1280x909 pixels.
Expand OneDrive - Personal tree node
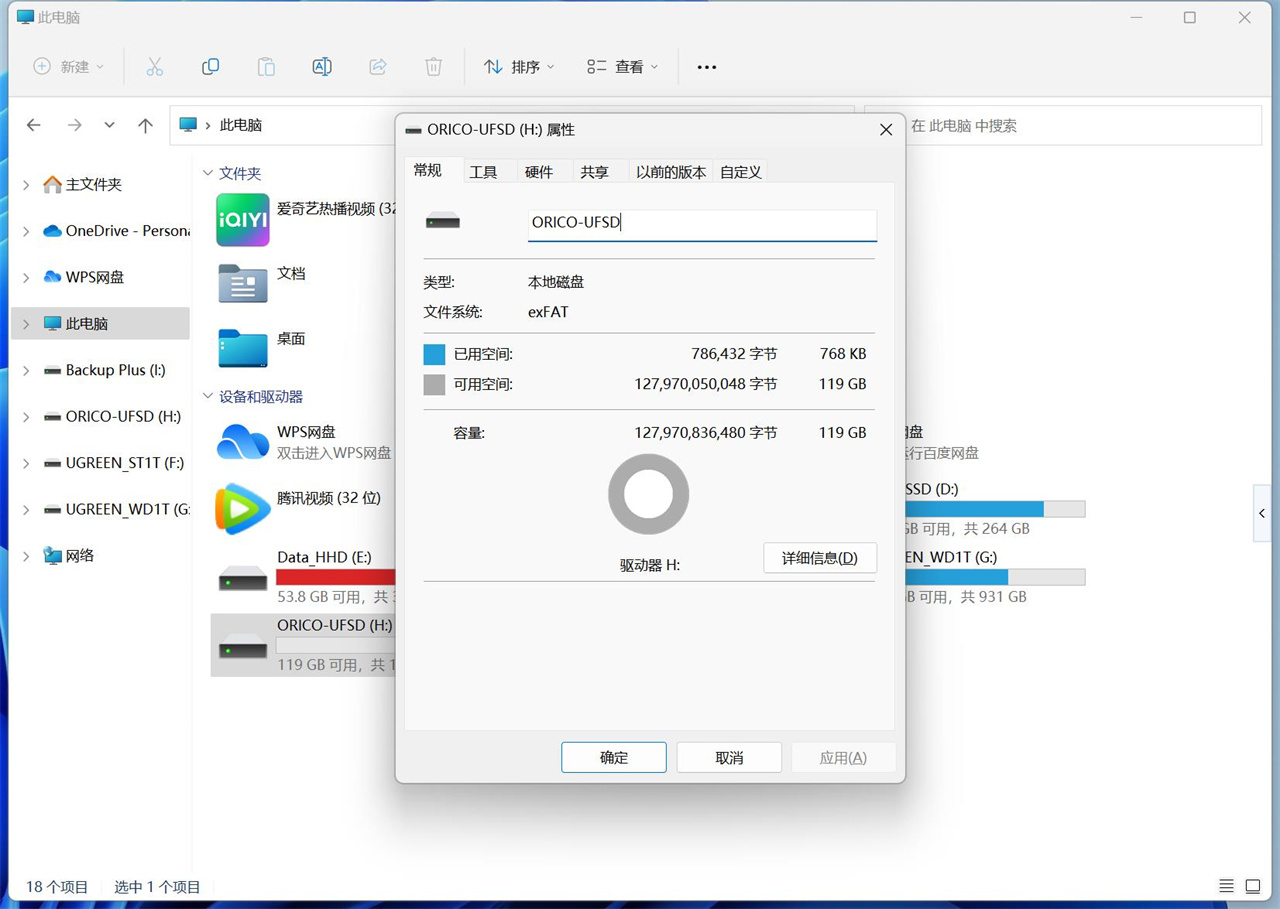[26, 231]
